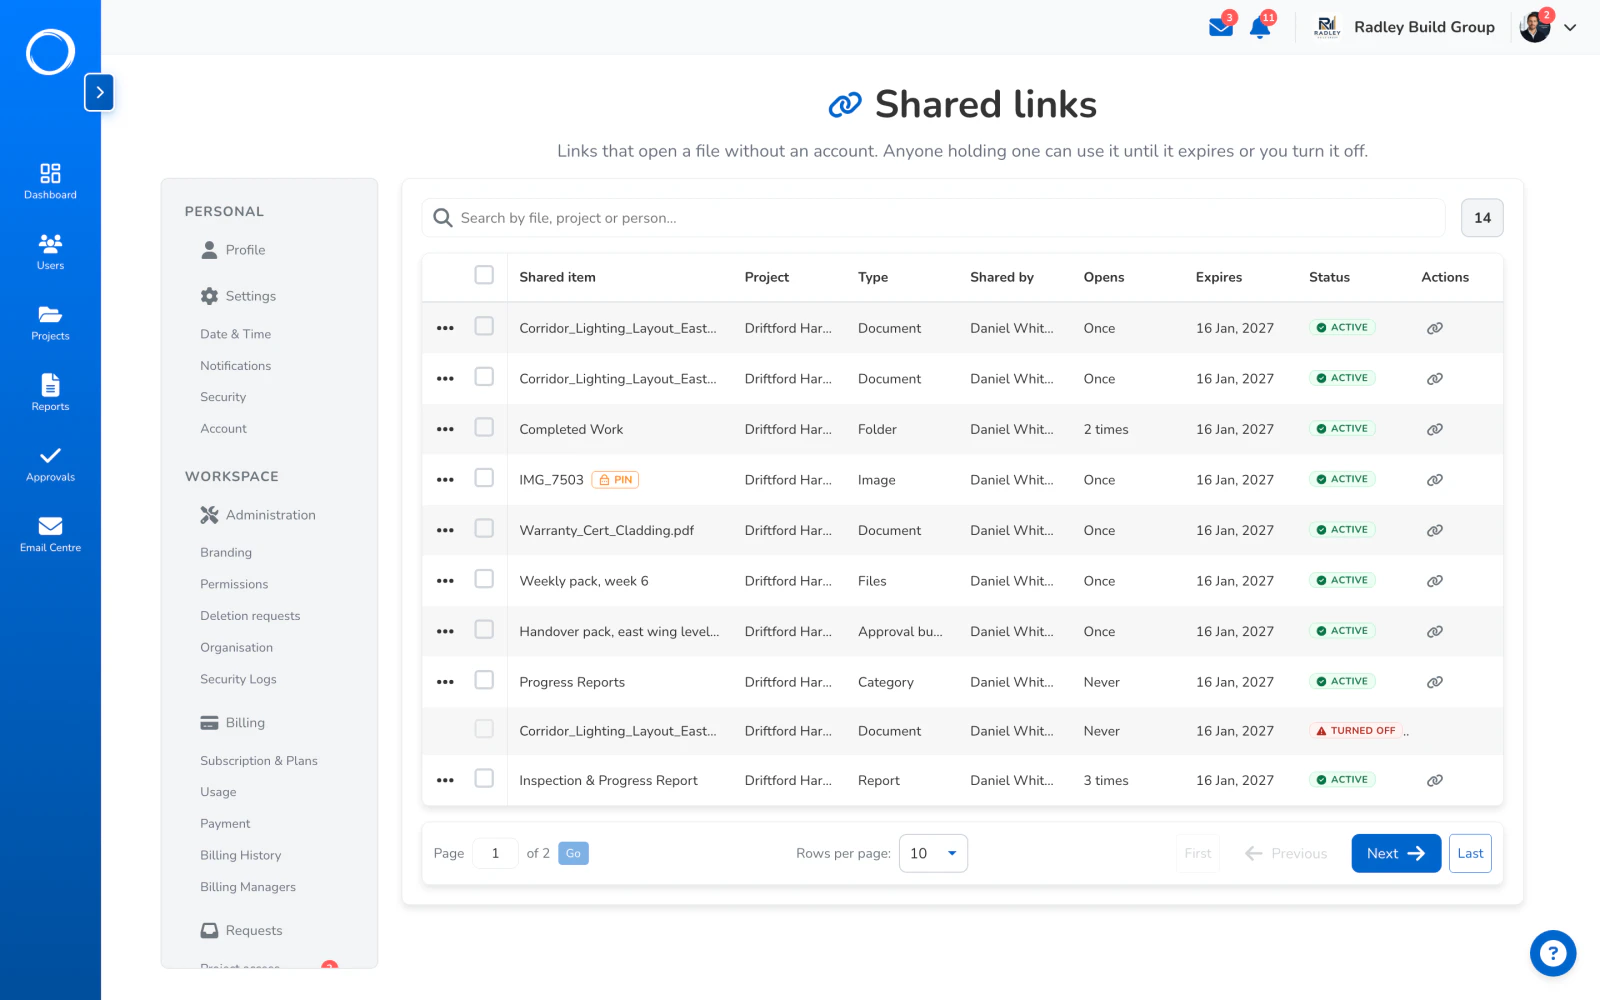Copy link for Progress Reports row

(1434, 682)
